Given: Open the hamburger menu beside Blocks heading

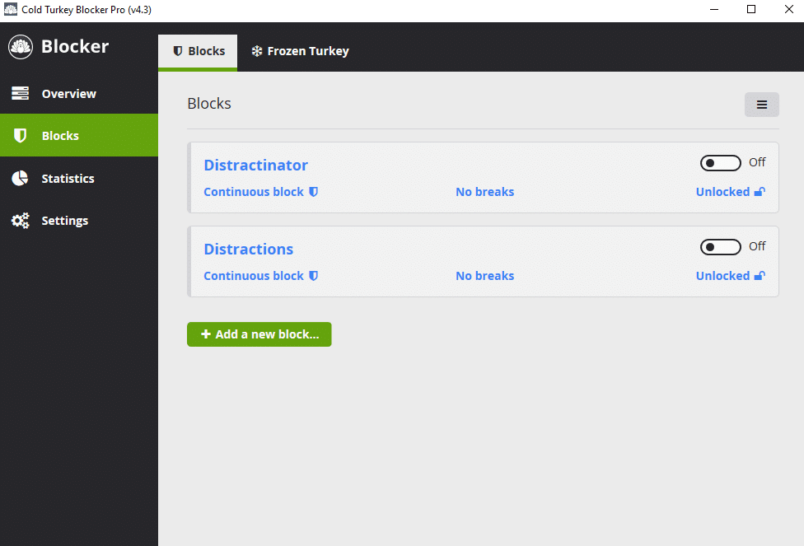Looking at the screenshot, I should coord(762,105).
